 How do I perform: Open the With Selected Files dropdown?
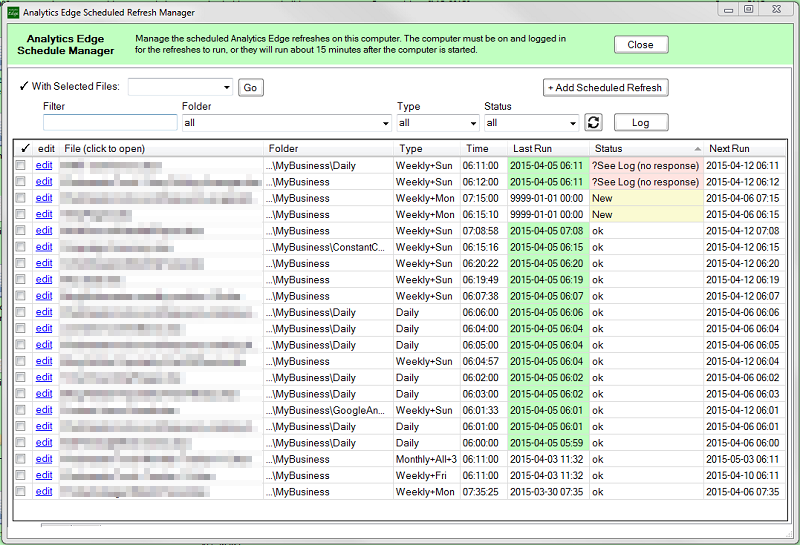coord(227,88)
